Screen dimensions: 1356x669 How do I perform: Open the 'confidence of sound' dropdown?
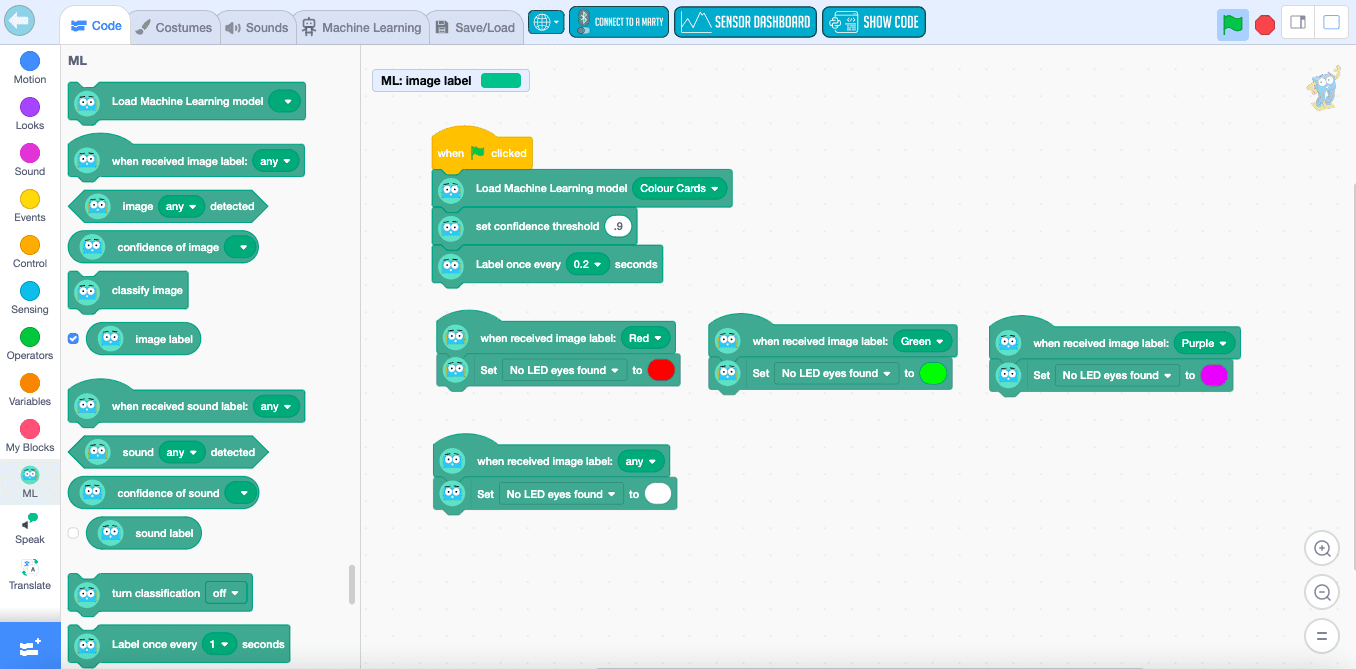[x=239, y=493]
